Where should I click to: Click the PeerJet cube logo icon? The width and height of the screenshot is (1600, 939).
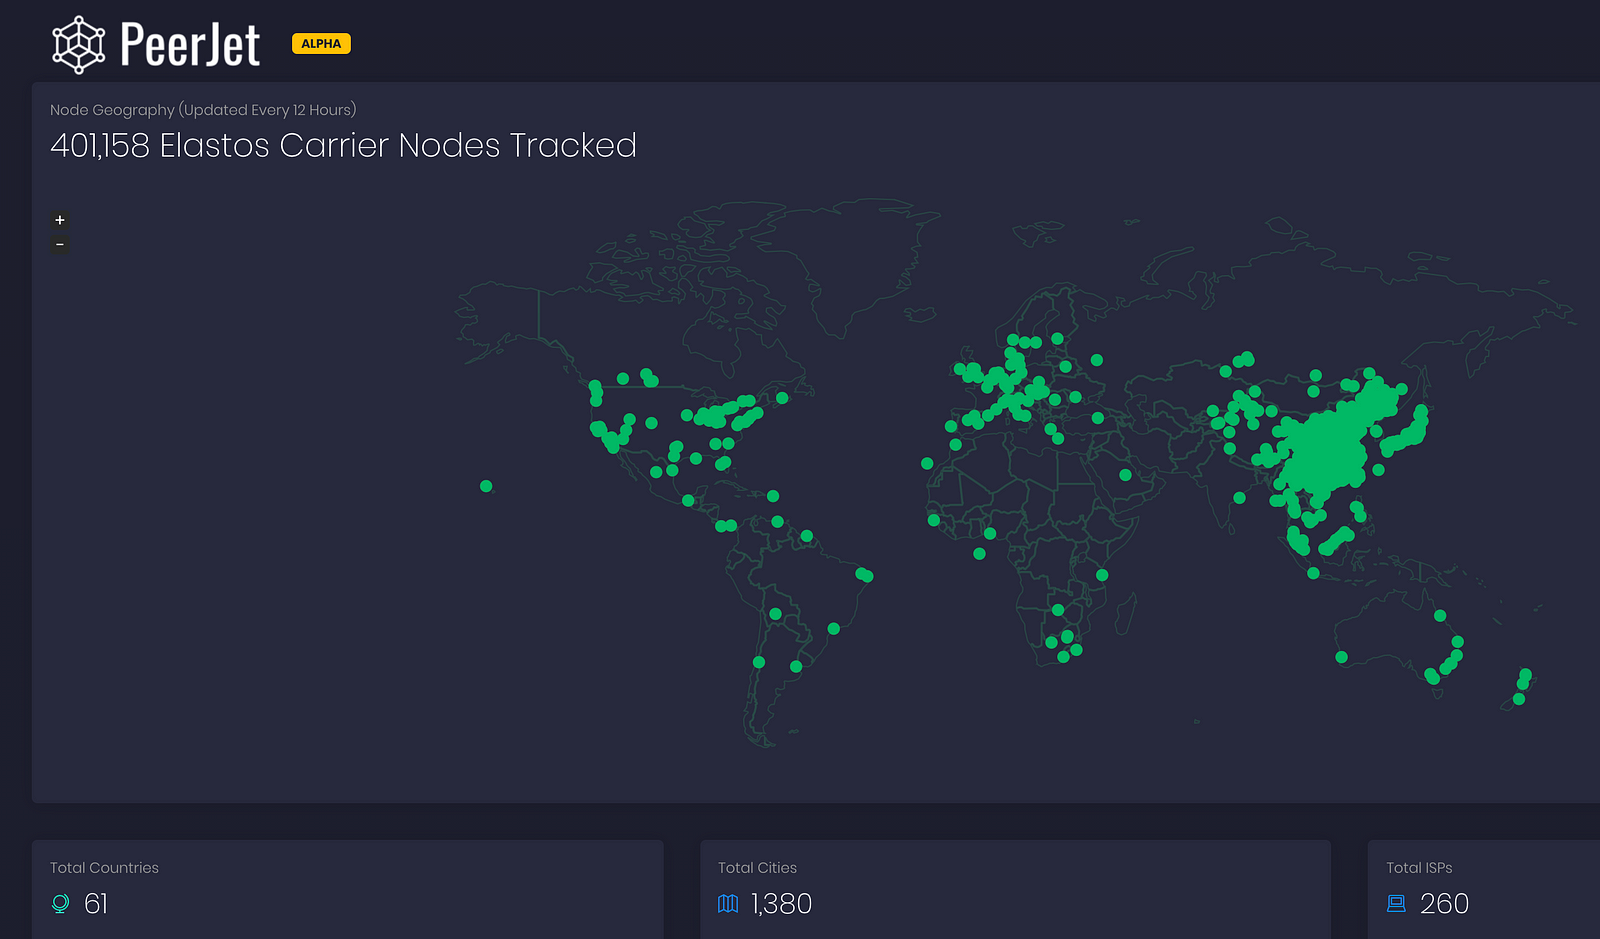click(79, 45)
